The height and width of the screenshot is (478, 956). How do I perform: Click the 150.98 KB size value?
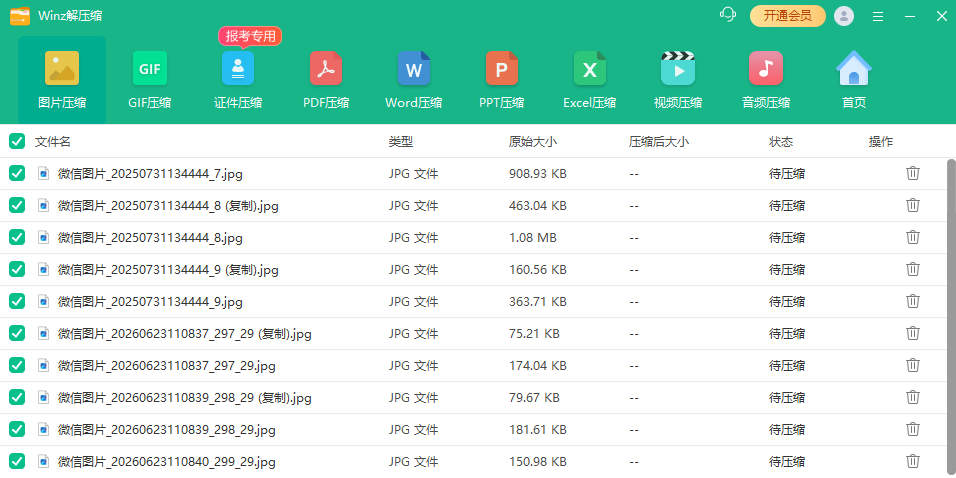coord(538,462)
